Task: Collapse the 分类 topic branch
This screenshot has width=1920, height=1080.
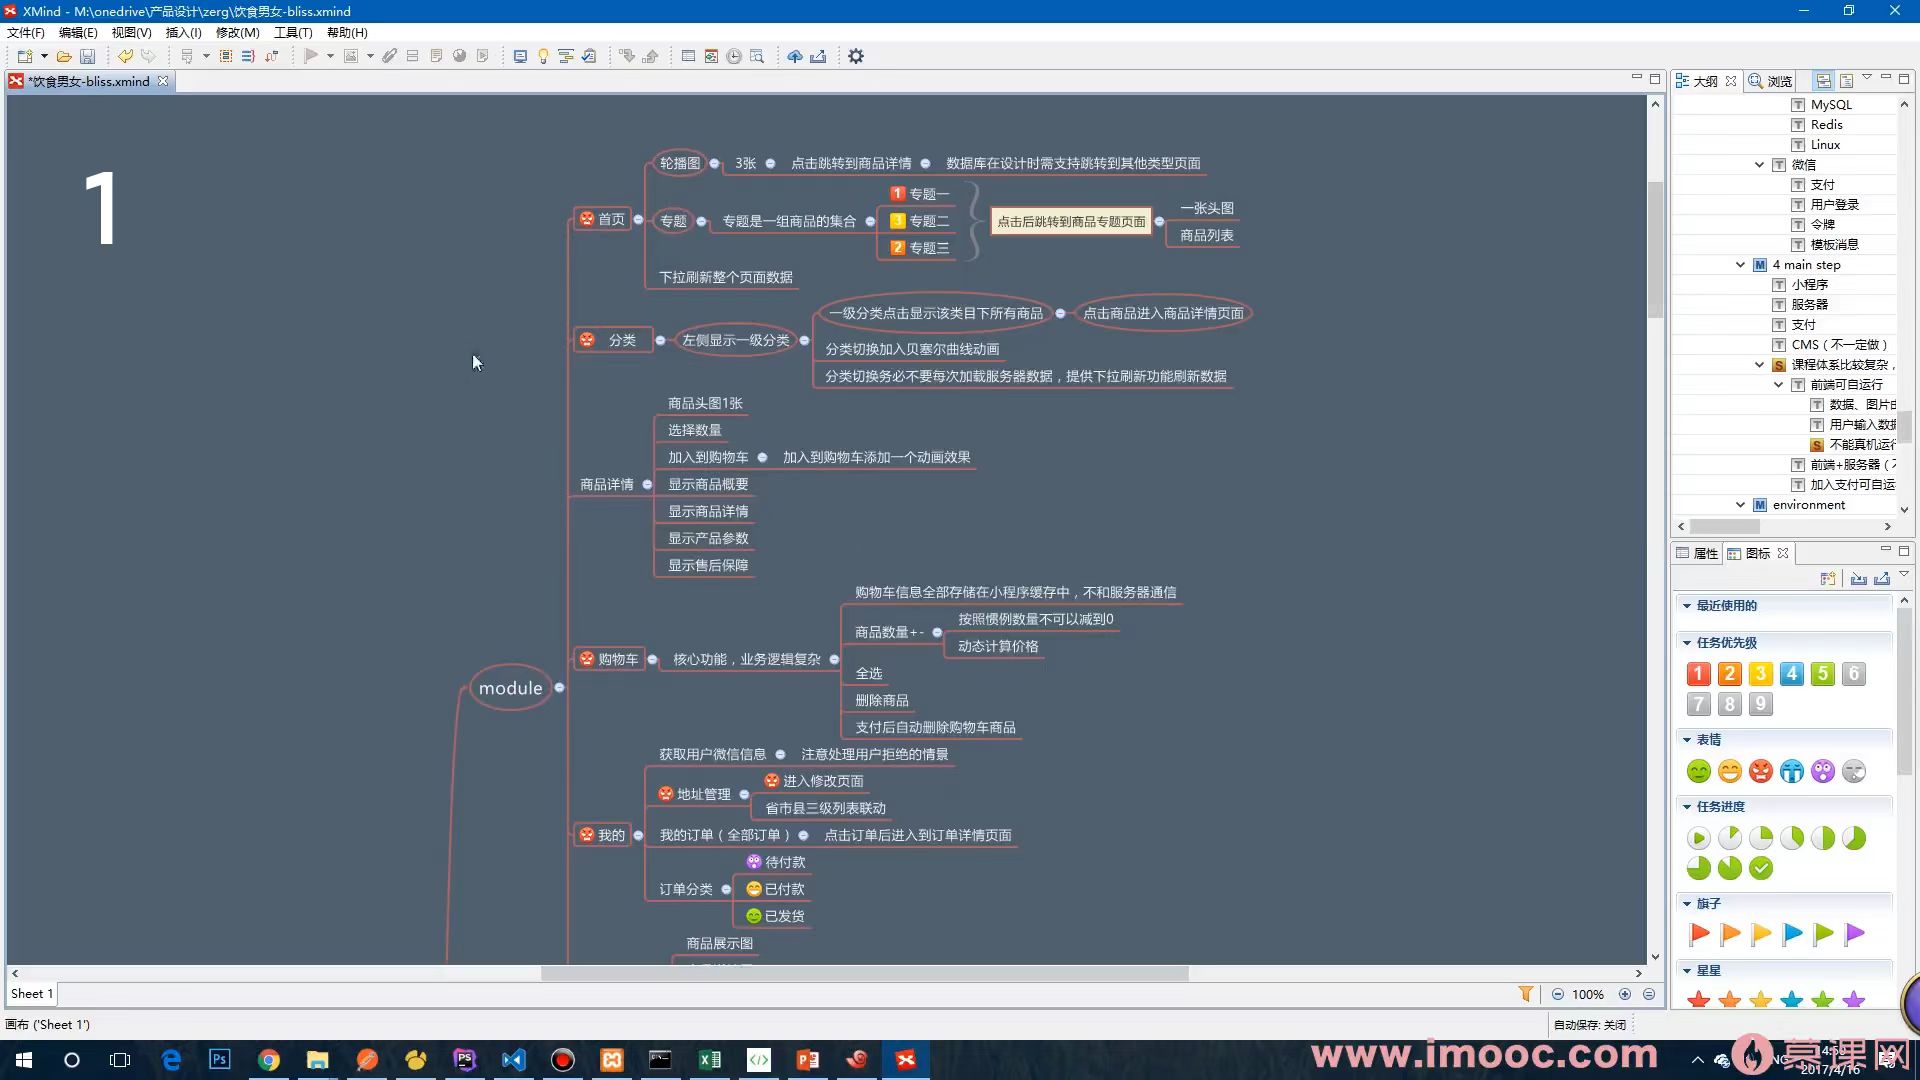Action: coord(660,340)
